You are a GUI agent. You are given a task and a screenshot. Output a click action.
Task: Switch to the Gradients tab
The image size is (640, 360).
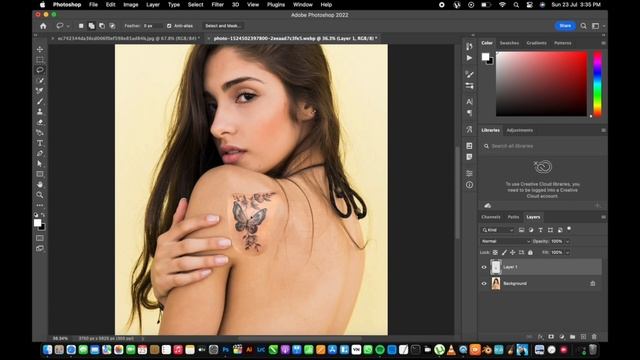point(536,43)
